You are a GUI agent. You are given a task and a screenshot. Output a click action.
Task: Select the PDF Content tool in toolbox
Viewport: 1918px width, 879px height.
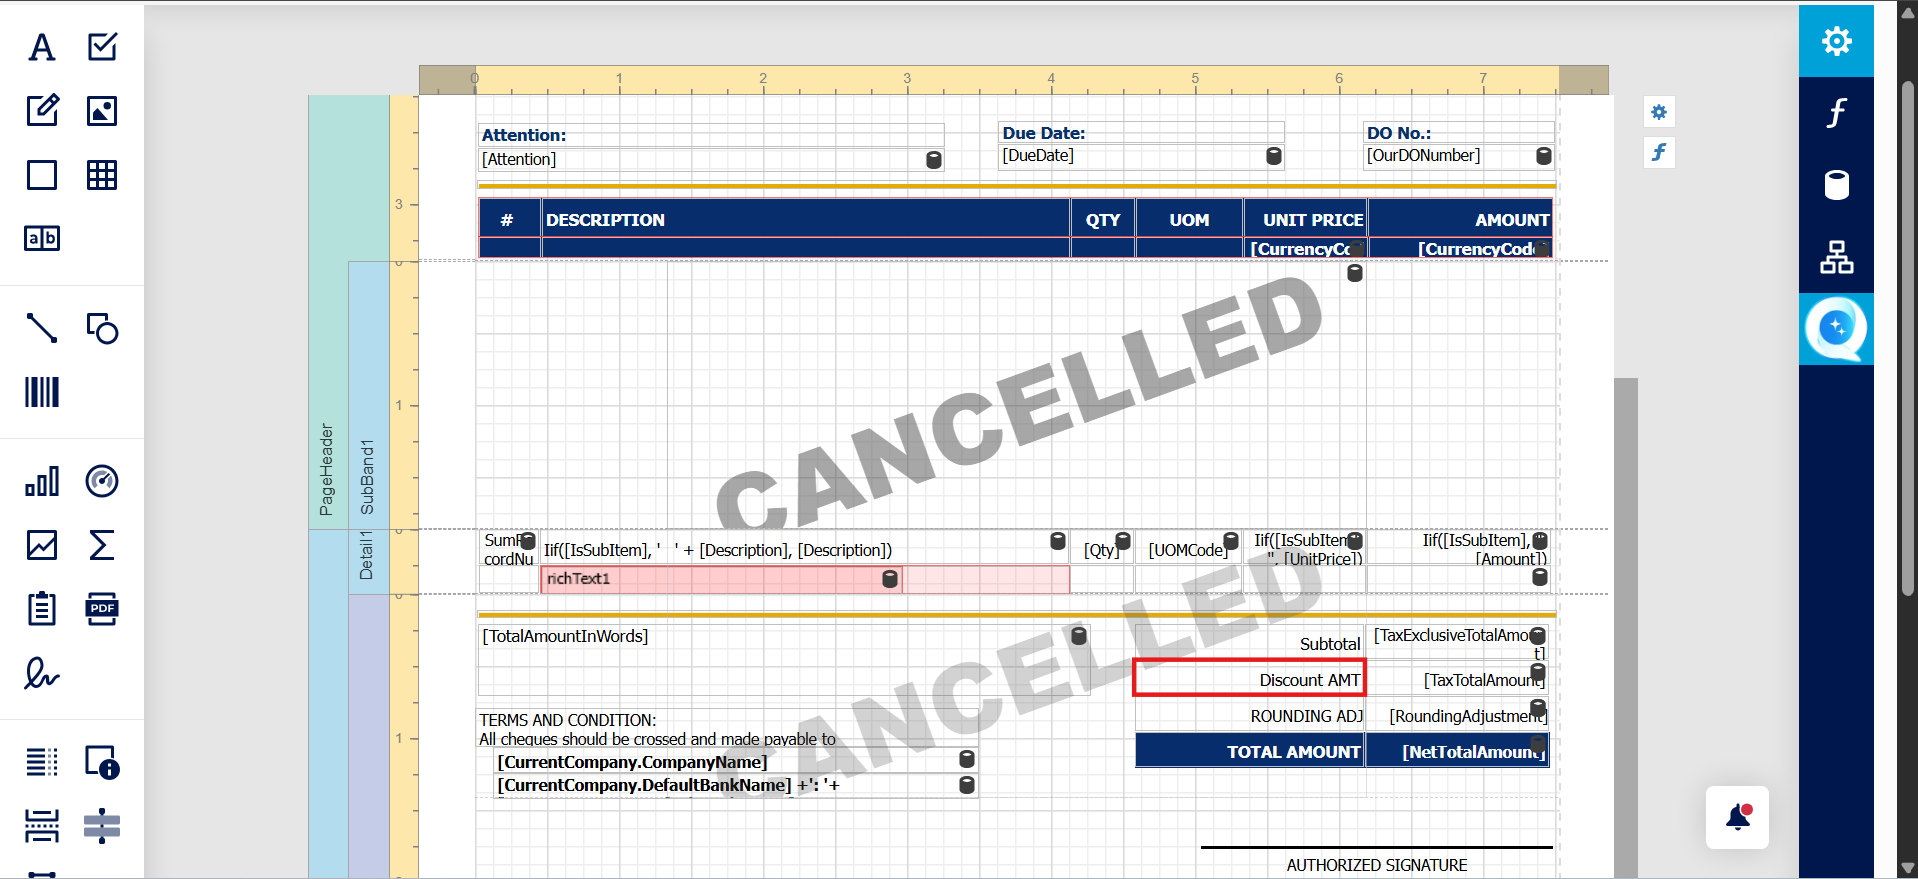point(102,608)
